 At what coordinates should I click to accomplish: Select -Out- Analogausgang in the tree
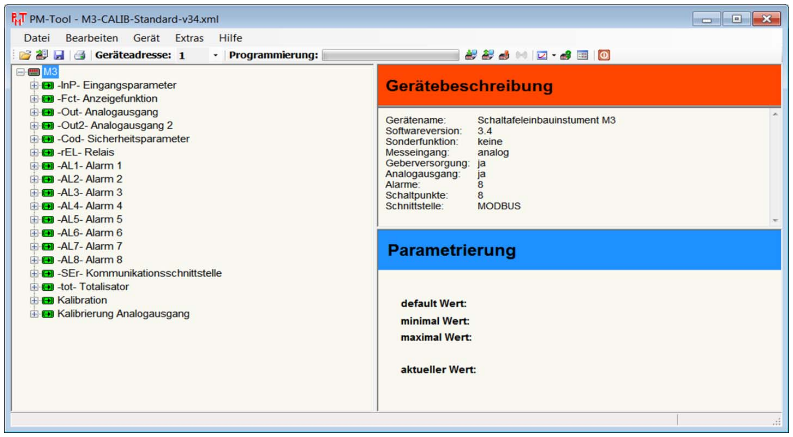point(107,112)
